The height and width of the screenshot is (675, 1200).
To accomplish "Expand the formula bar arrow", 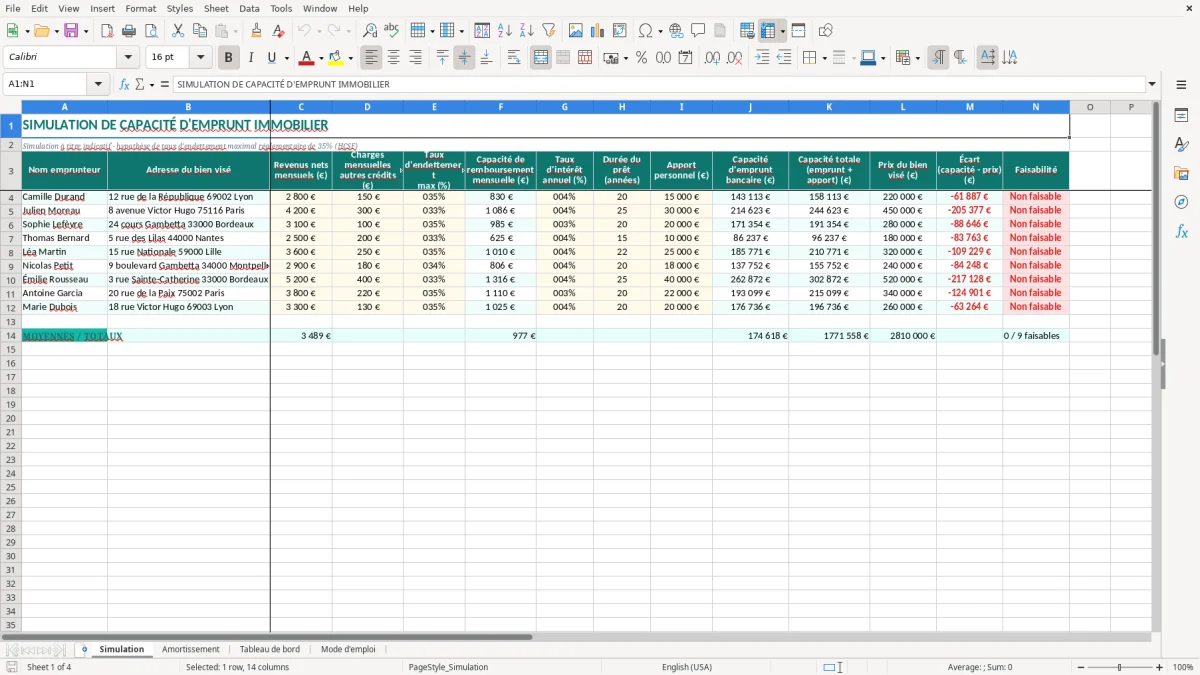I will coord(1152,84).
